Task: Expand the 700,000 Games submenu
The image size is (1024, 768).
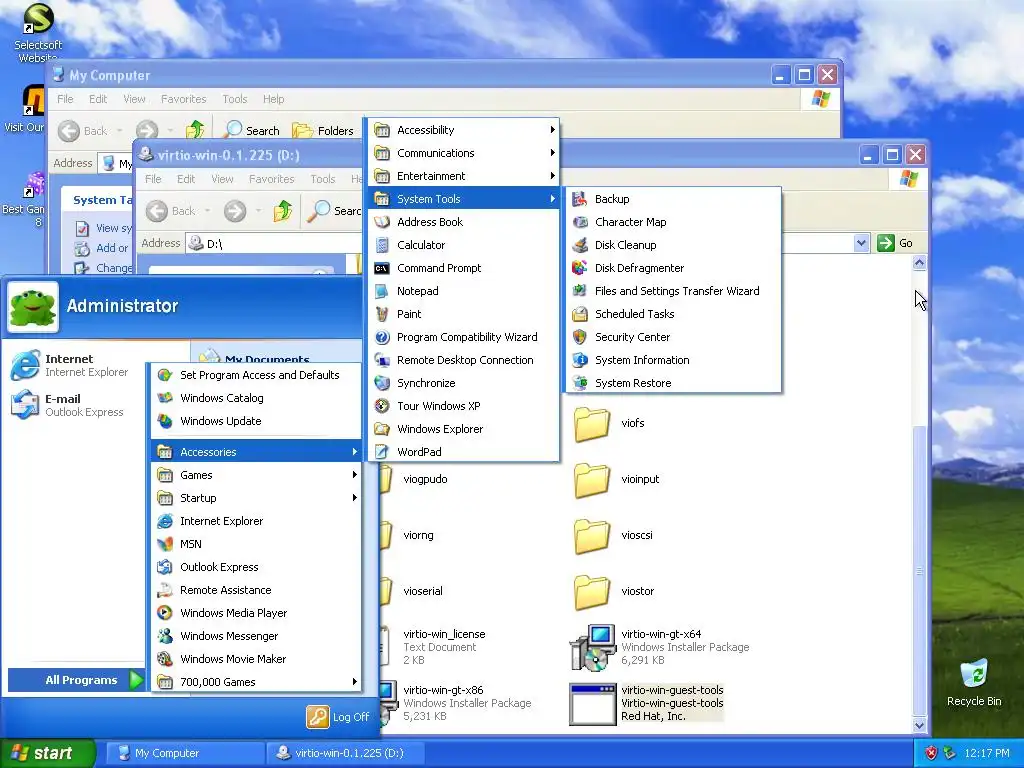Action: [x=257, y=682]
